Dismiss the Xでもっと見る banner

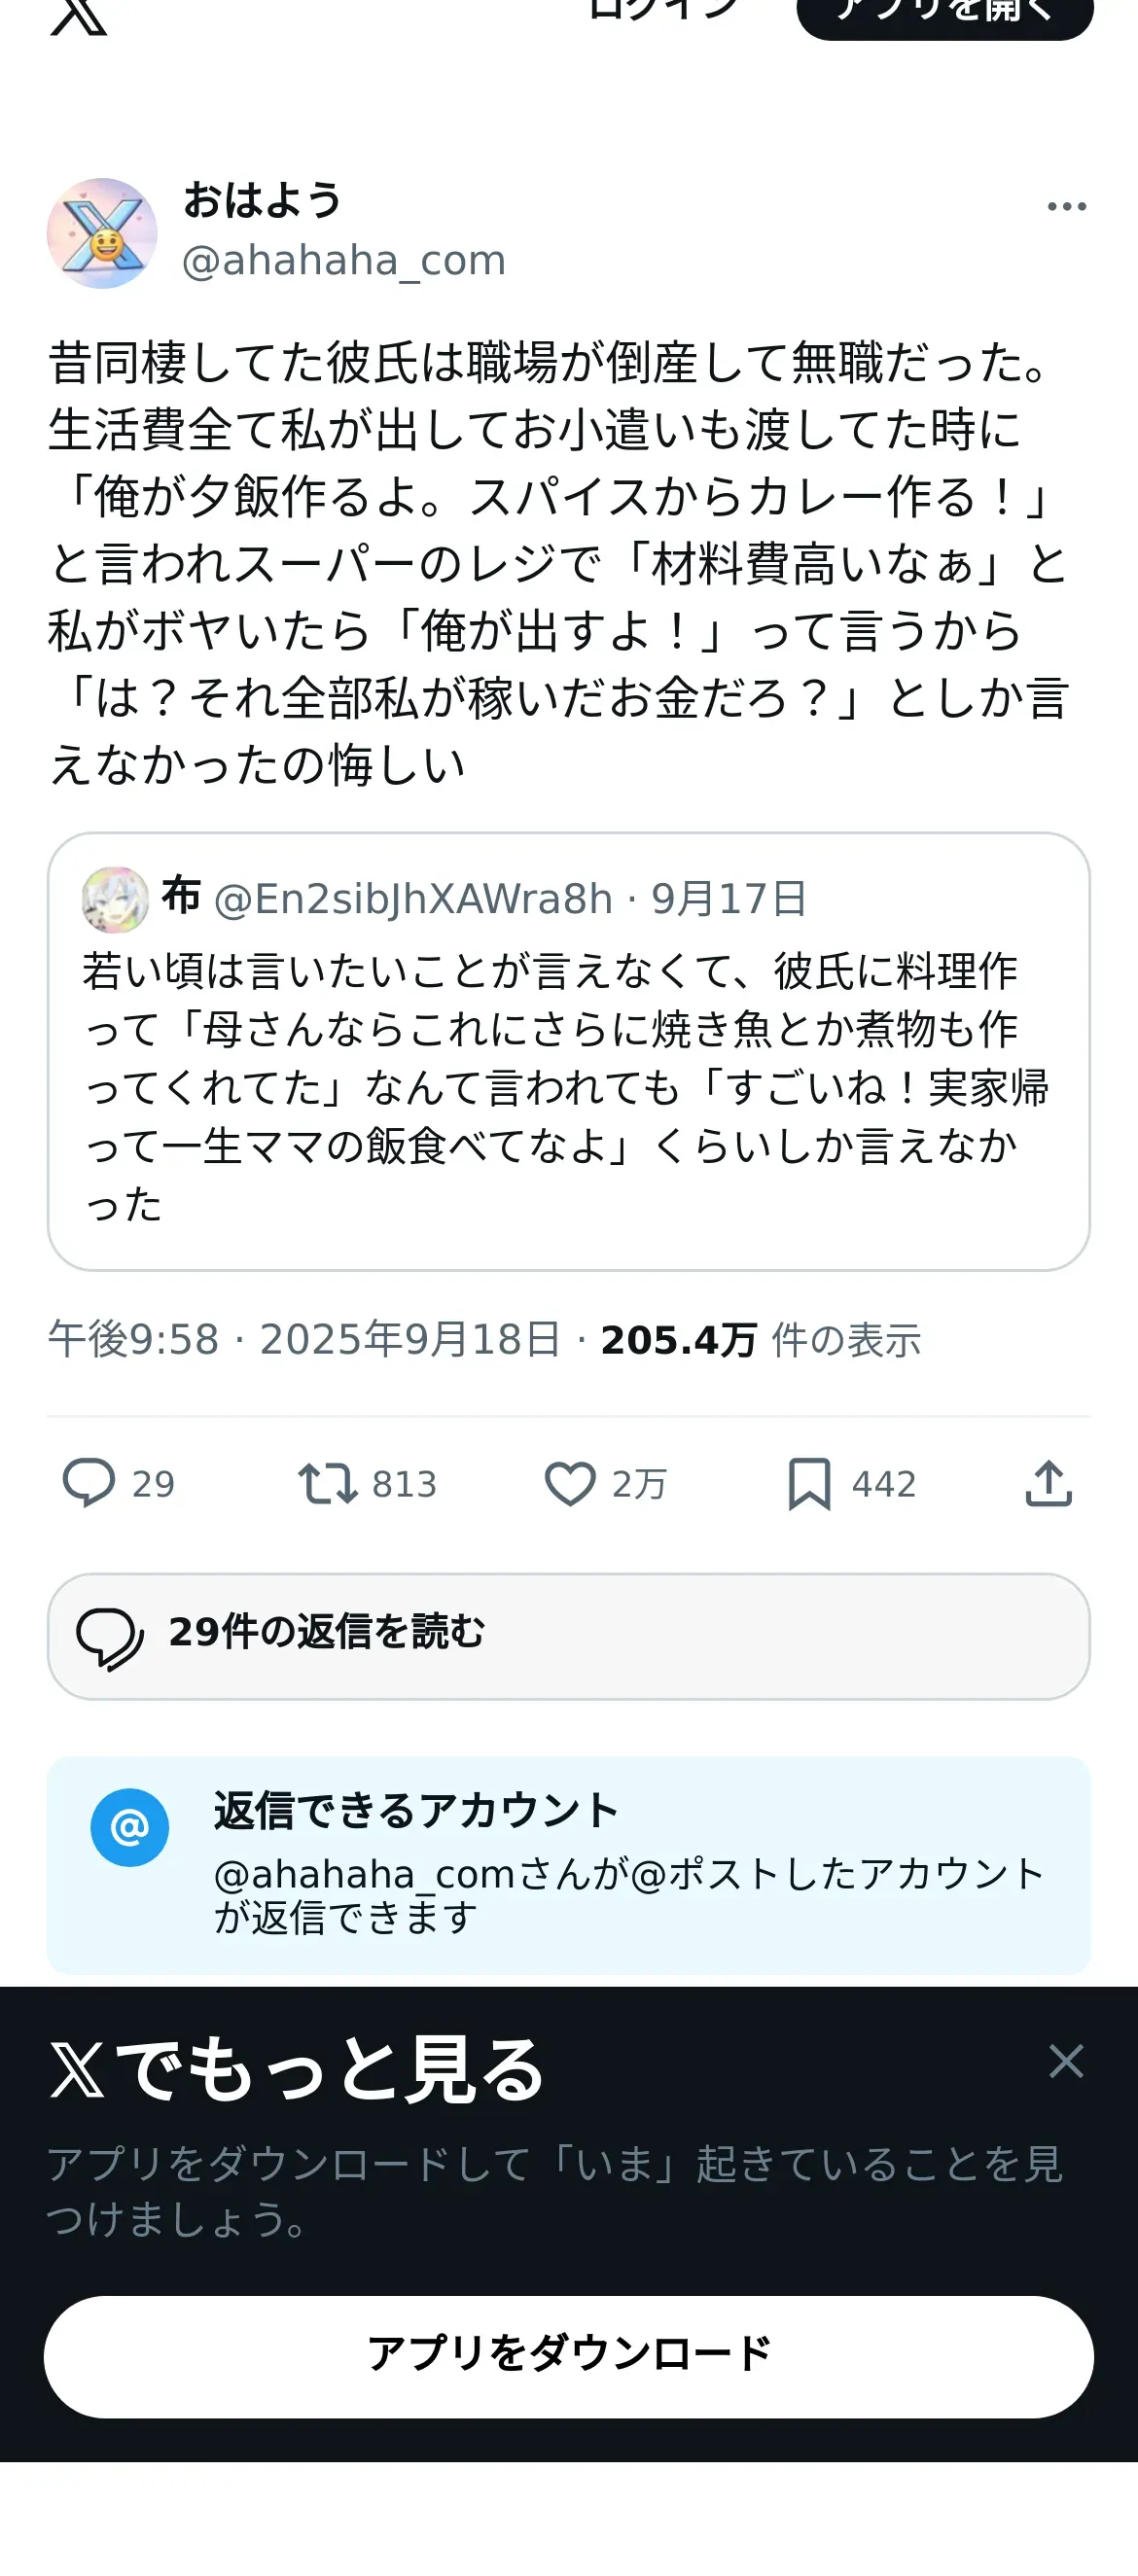pos(1066,2061)
